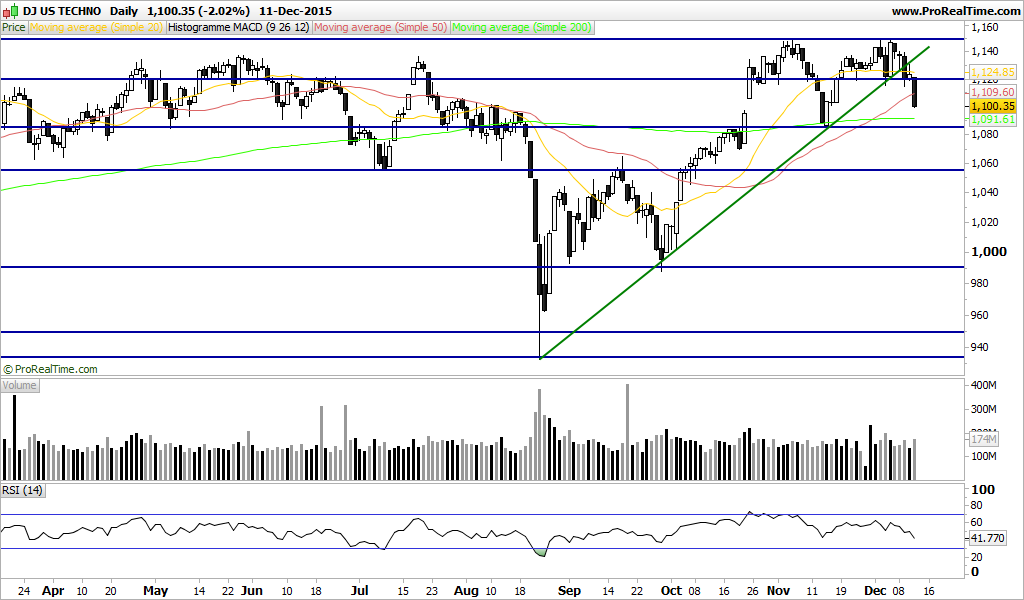Click the May label on the time axis
This screenshot has height=600, width=1024.
(x=155, y=591)
